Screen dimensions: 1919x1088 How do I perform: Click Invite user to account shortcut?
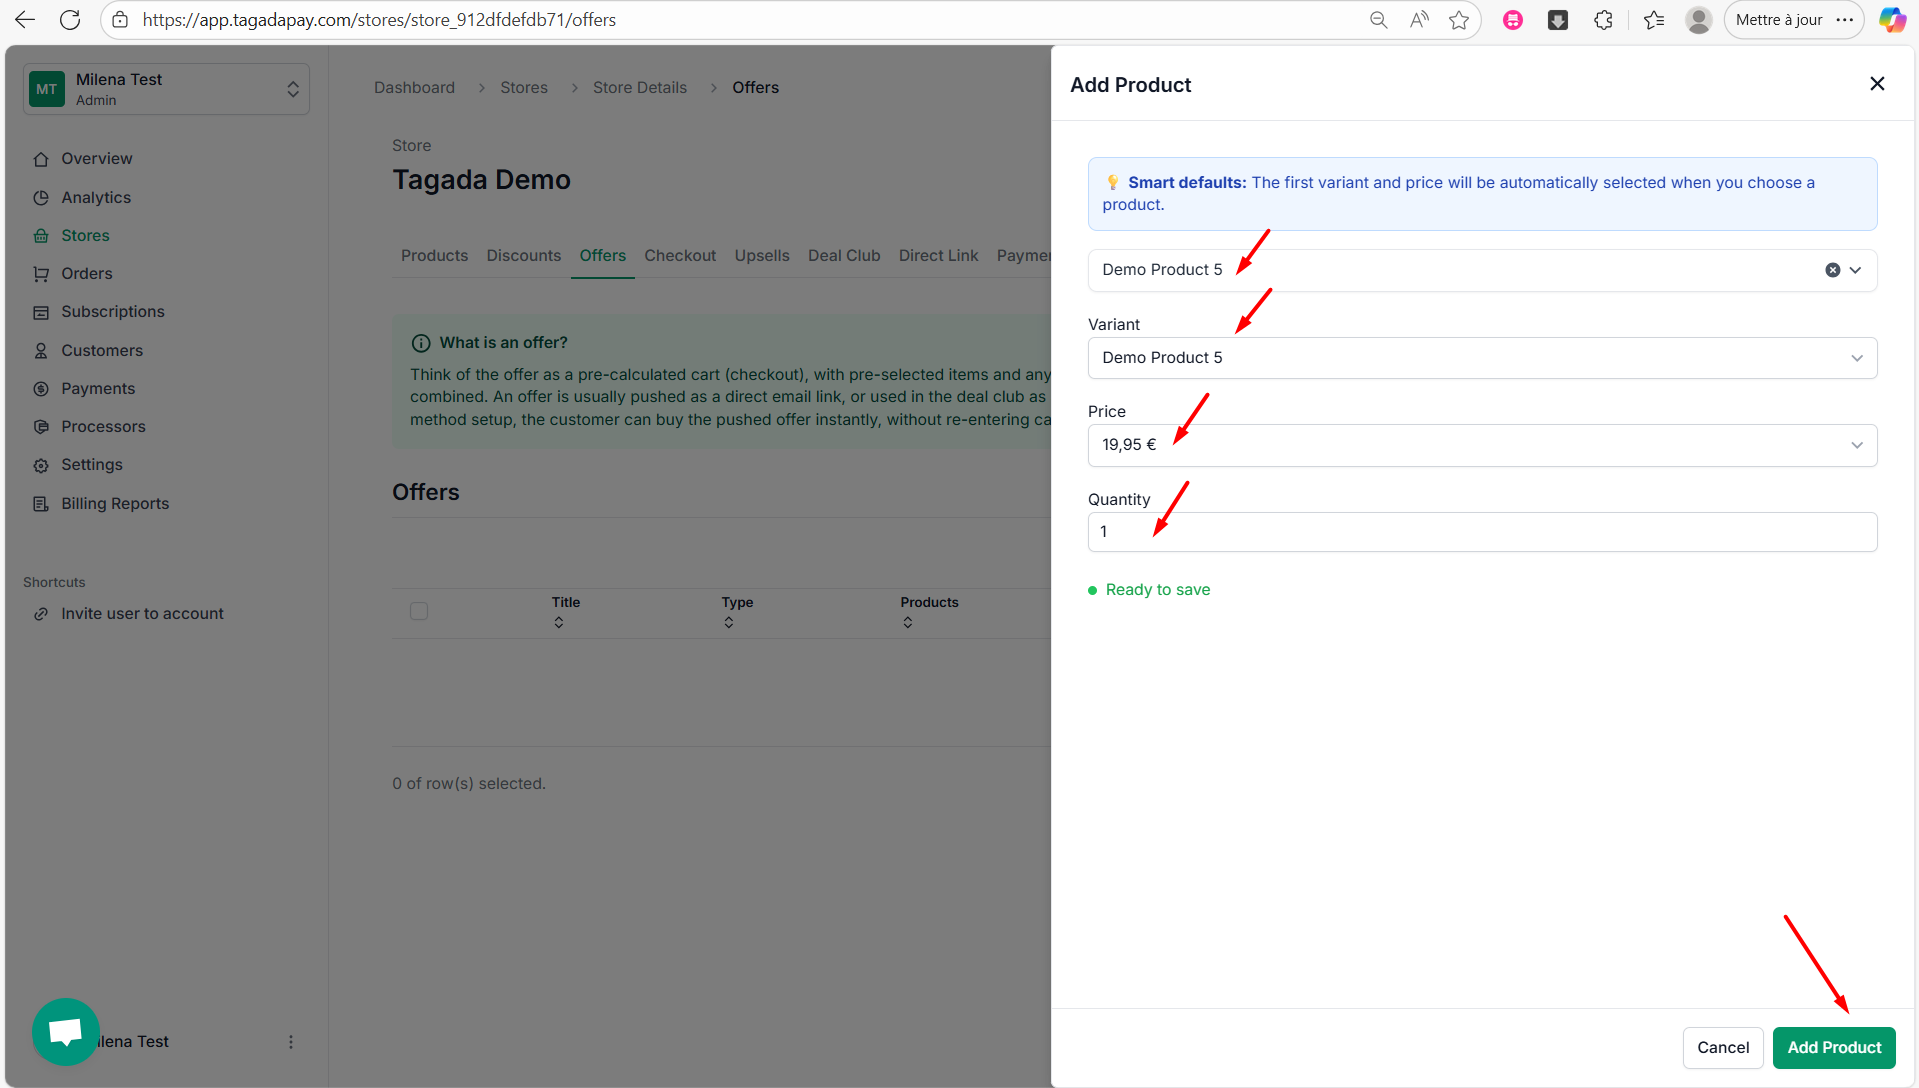click(142, 614)
